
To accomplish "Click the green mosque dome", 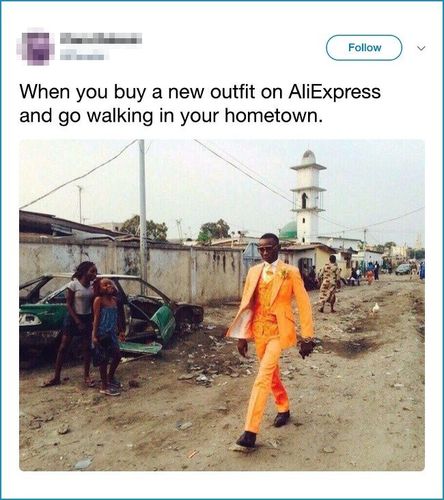I will pos(288,231).
